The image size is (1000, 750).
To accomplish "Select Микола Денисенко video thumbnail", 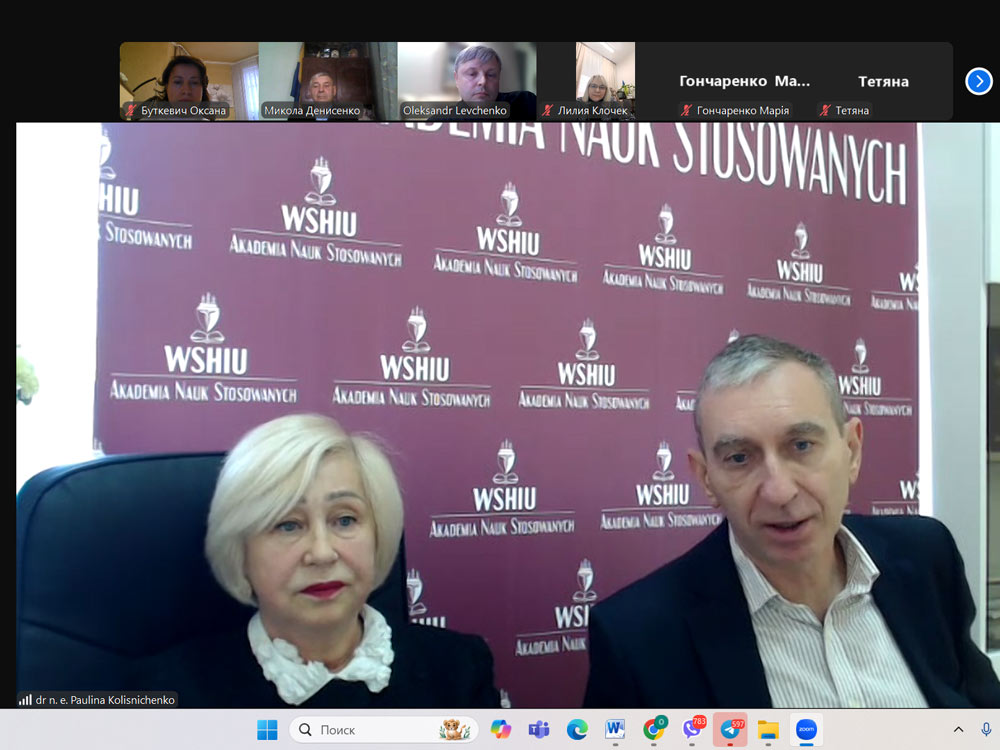I will pyautogui.click(x=328, y=80).
